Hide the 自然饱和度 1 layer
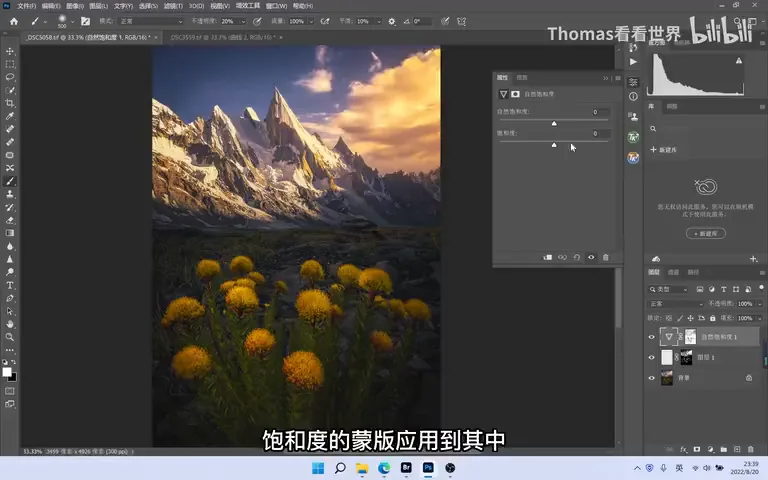Image resolution: width=768 pixels, height=480 pixels. (x=651, y=337)
